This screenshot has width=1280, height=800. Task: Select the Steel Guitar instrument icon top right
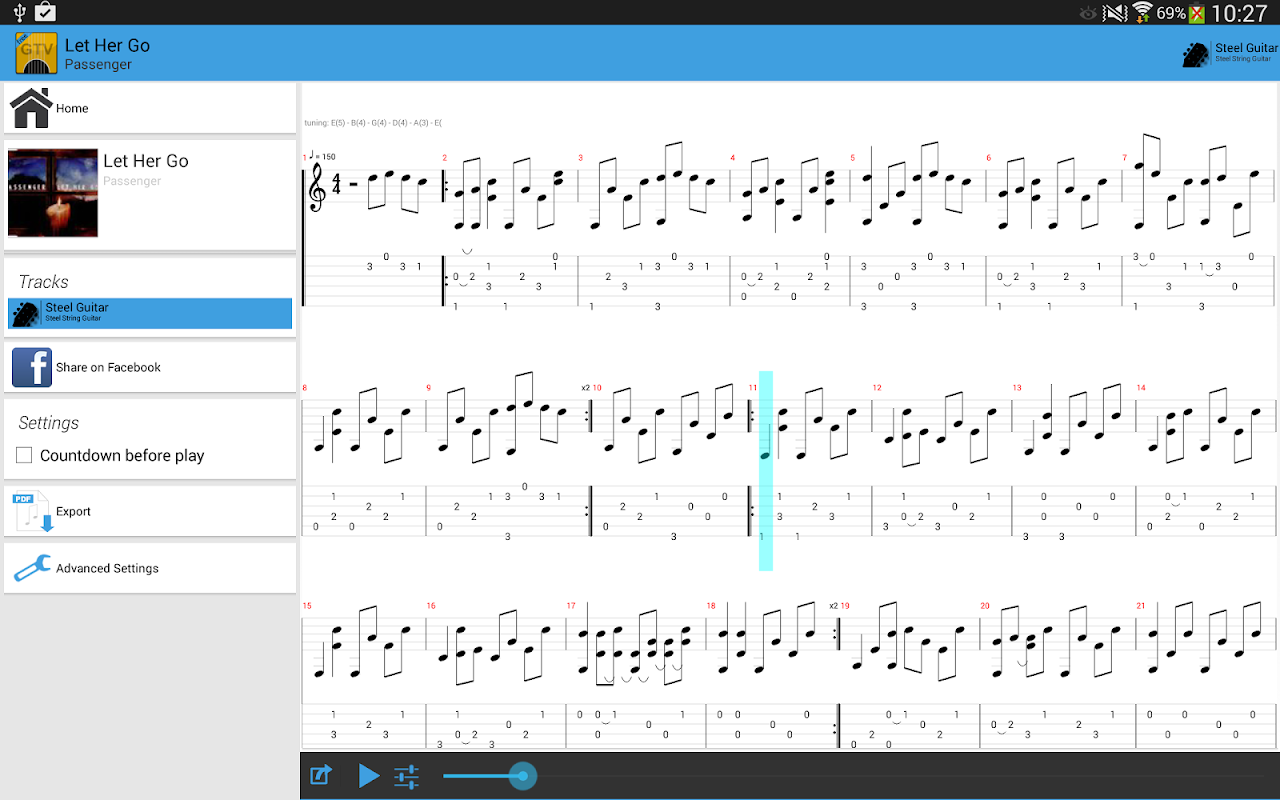[1196, 54]
